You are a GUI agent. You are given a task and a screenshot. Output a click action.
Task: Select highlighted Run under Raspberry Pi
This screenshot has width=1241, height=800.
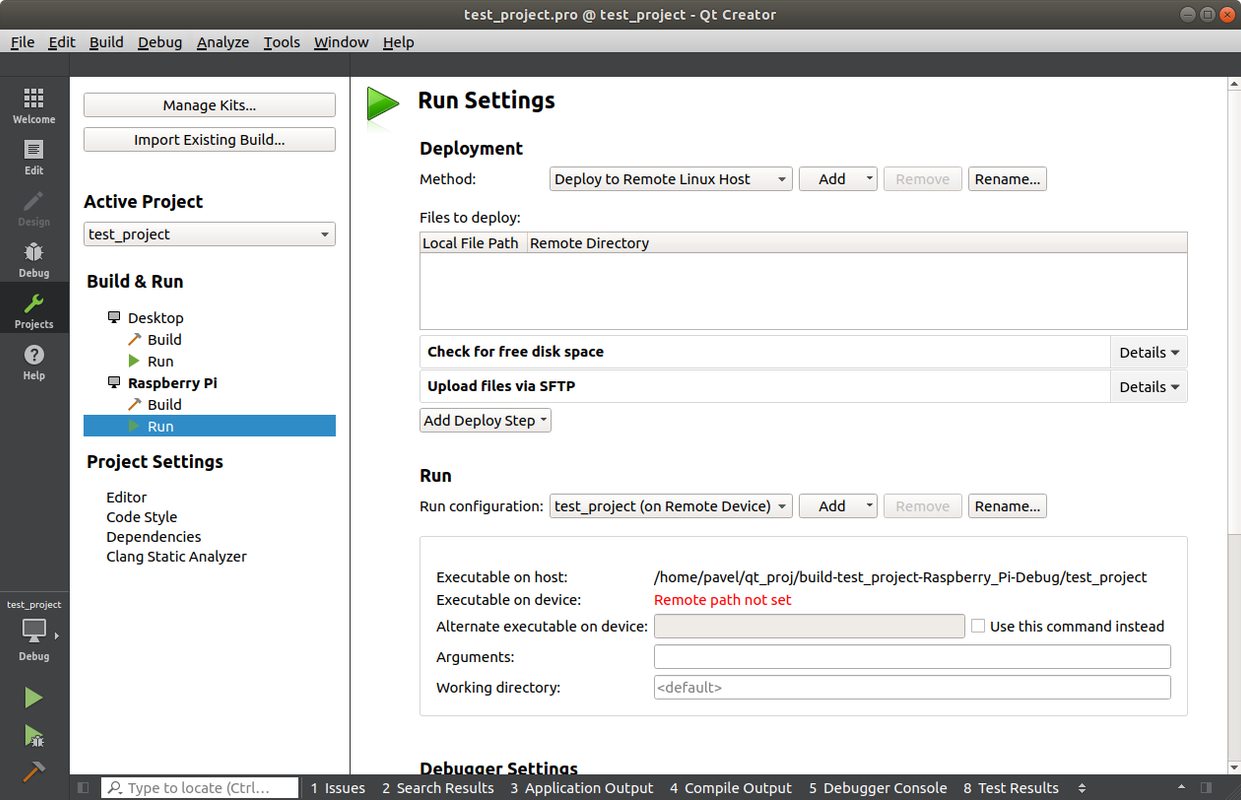point(209,426)
